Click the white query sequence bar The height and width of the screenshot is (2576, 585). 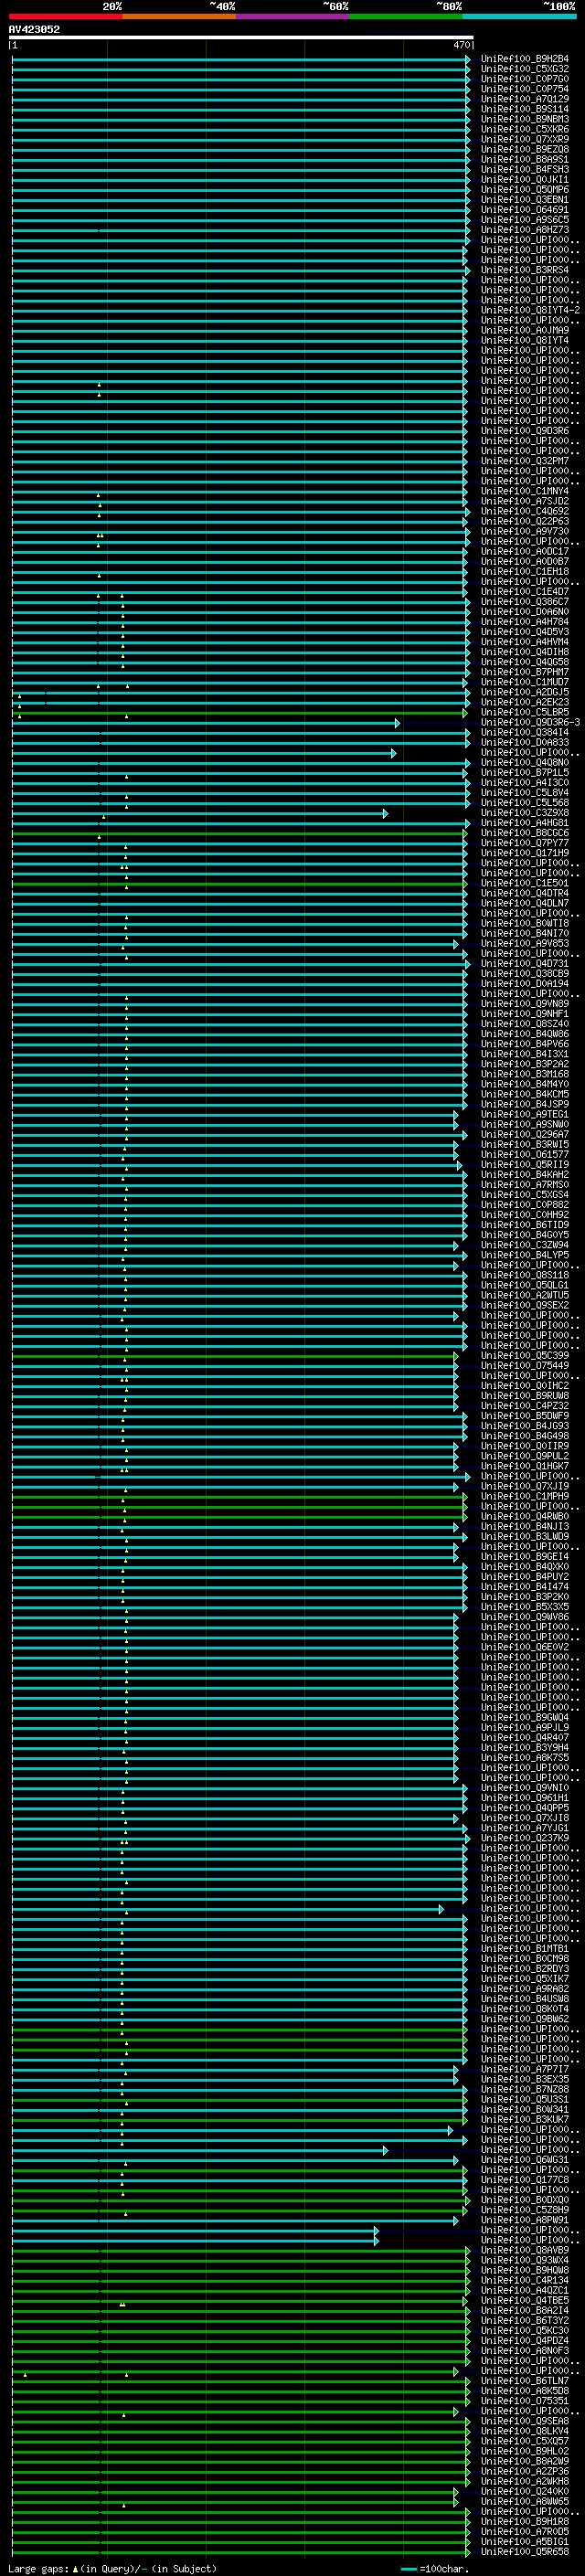click(x=241, y=37)
